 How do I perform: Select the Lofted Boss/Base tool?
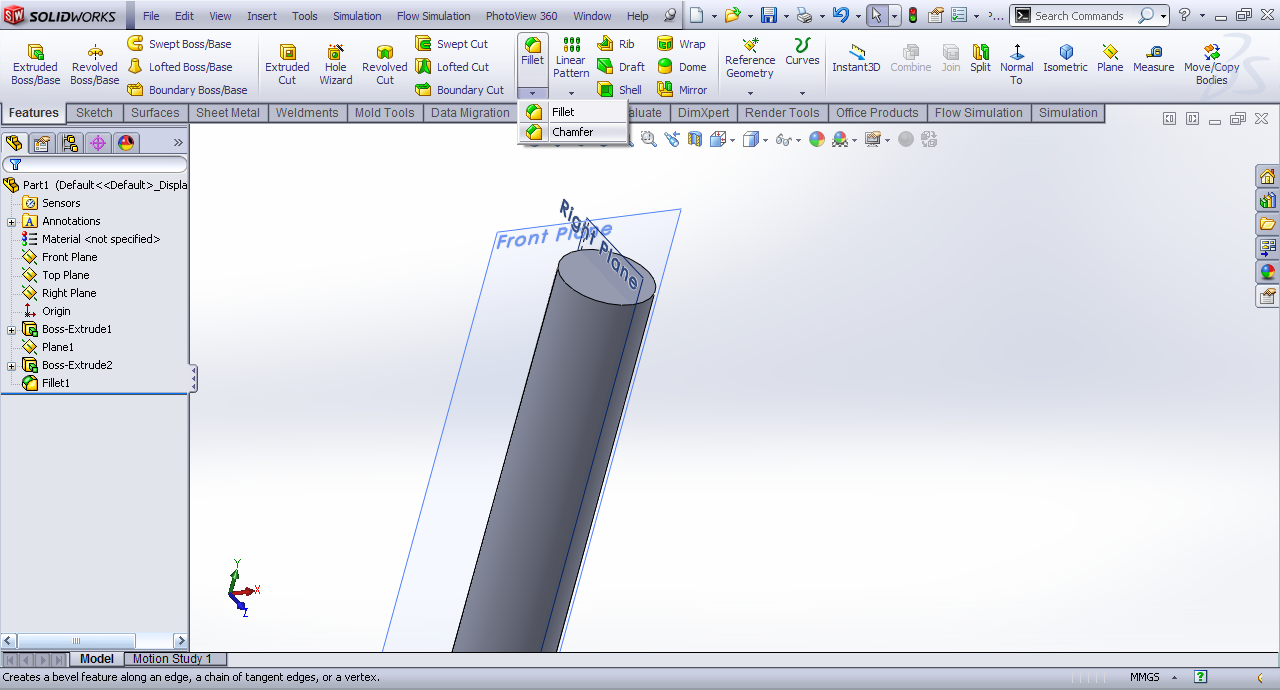180,67
